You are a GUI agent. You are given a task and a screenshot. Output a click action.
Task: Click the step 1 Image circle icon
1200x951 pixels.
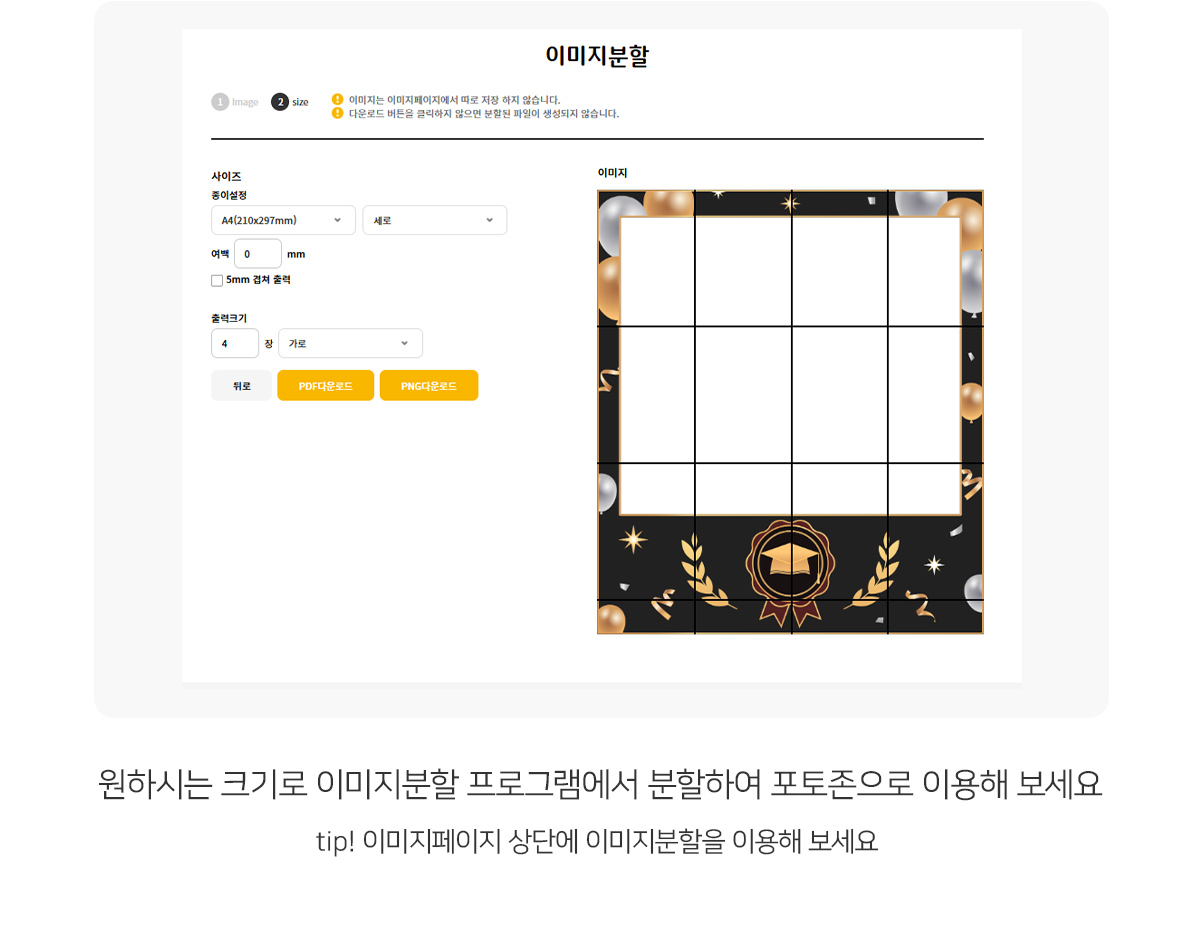click(x=220, y=102)
